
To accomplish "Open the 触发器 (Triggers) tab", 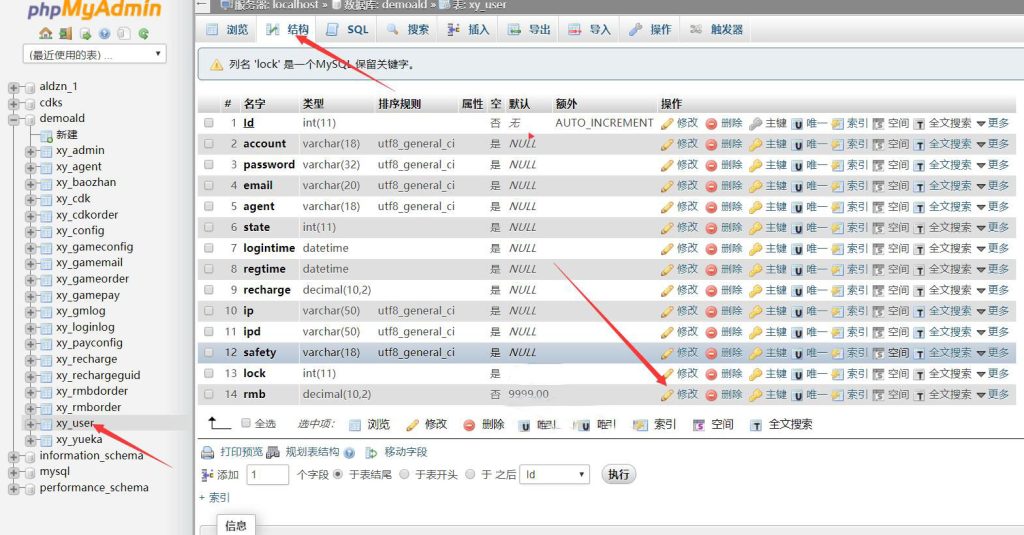I will (x=716, y=29).
